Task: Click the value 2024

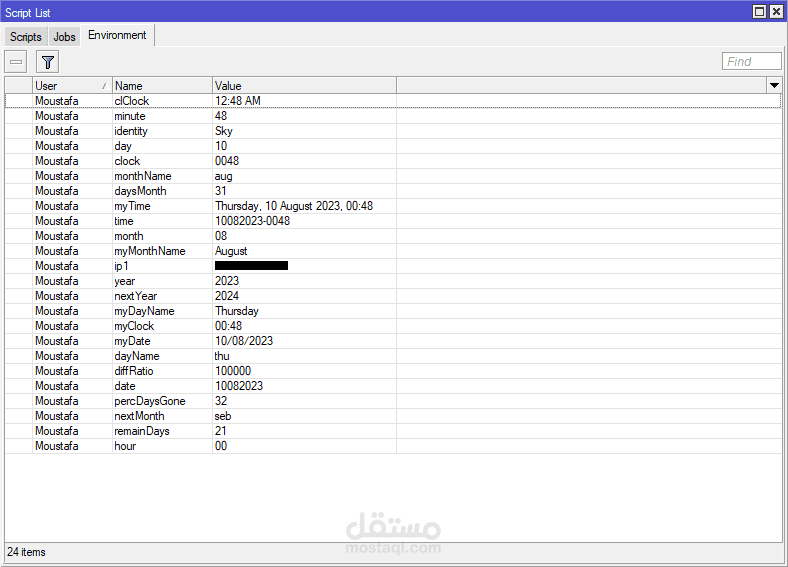Action: coord(227,296)
